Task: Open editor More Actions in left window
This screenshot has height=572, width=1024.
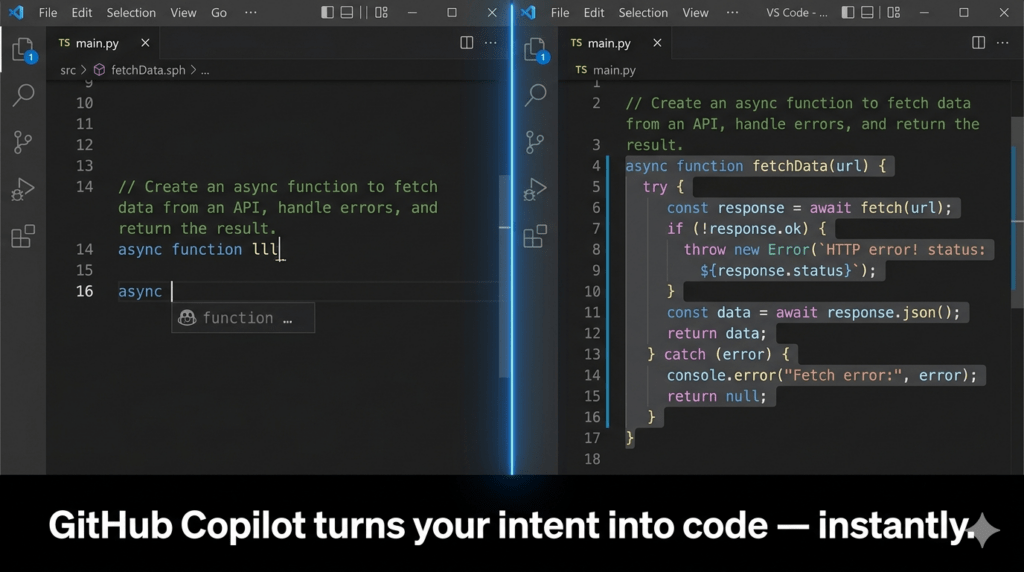Action: (490, 43)
